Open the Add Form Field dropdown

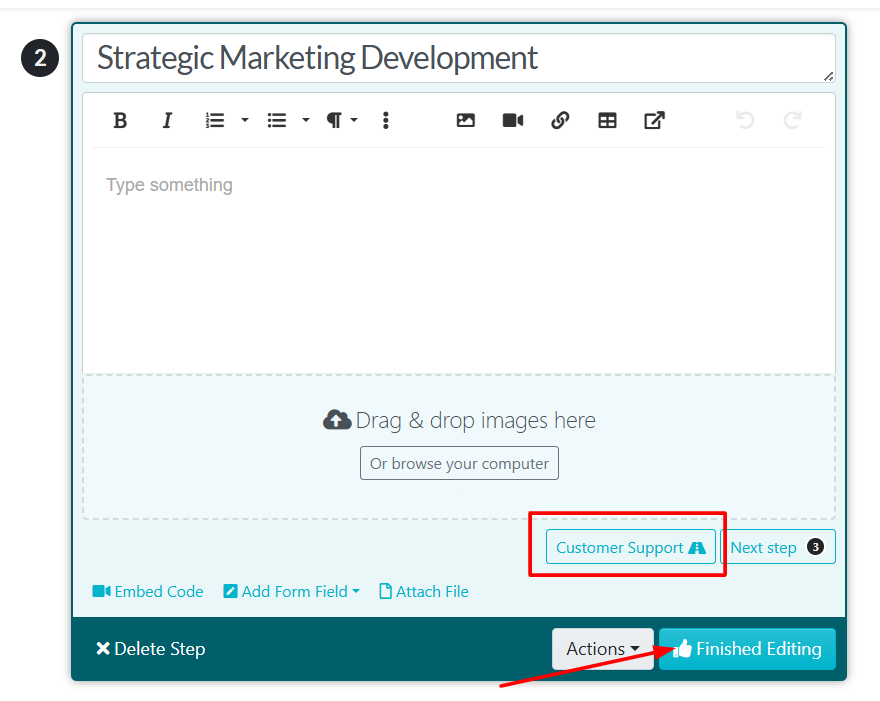(291, 591)
